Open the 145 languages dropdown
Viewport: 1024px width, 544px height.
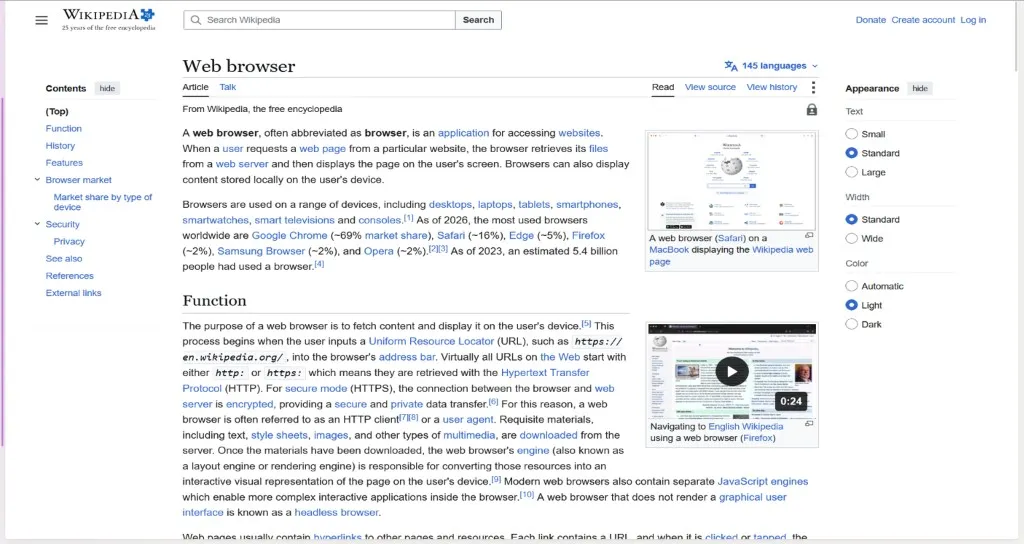tap(771, 66)
